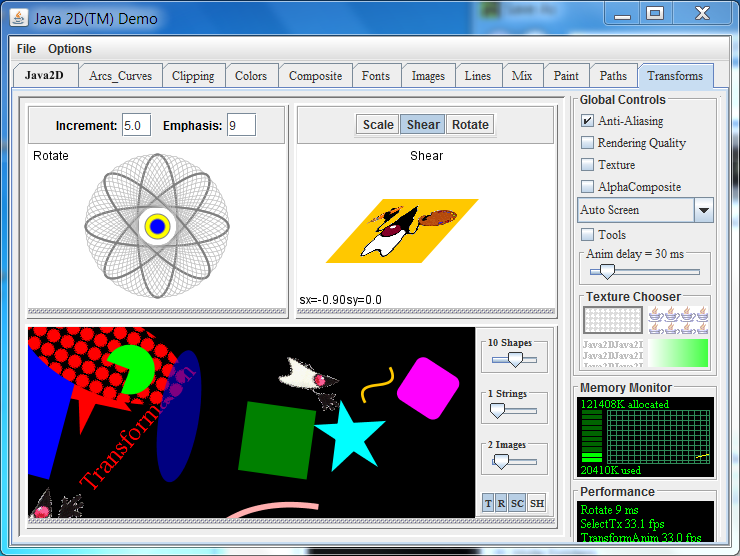Click the Transforms tab

pyautogui.click(x=675, y=76)
